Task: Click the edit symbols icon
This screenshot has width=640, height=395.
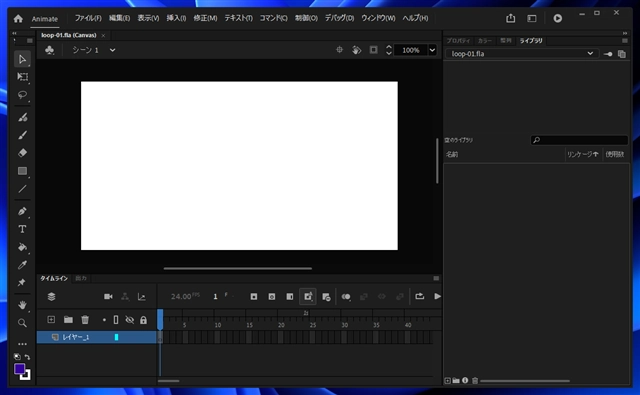Action: [49, 50]
